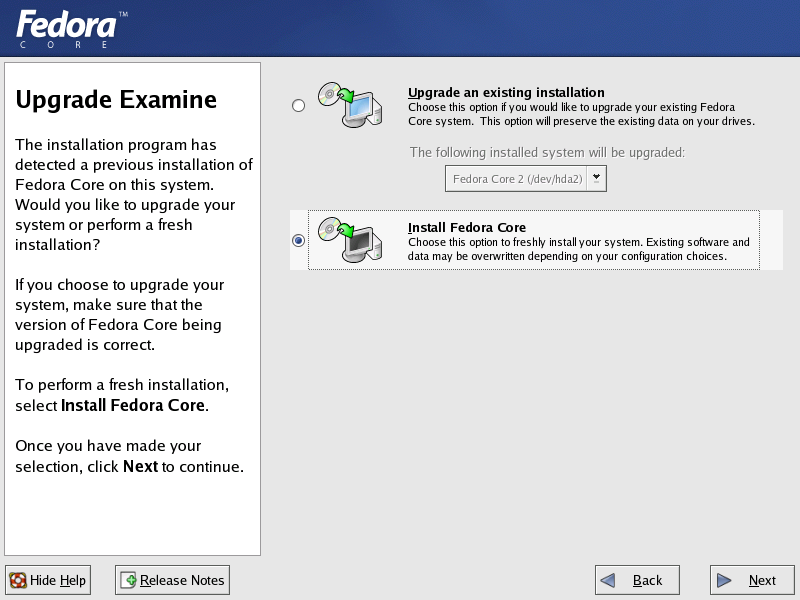This screenshot has width=800, height=600.
Task: Click the dropdown arrow beside Fedora Core 2
Action: coord(596,179)
